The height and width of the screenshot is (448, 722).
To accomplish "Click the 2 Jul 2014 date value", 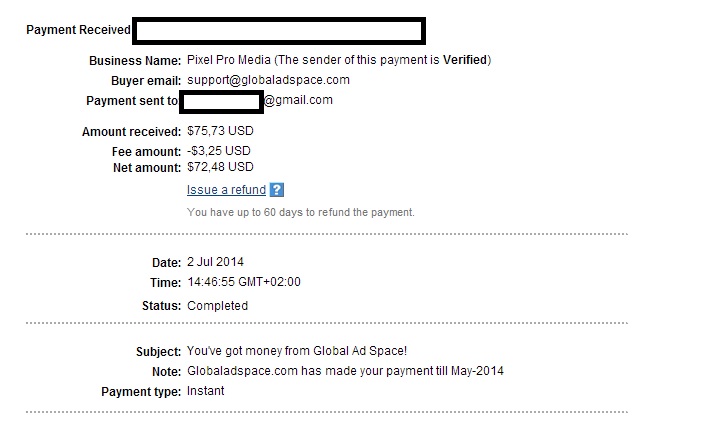I will coord(215,262).
